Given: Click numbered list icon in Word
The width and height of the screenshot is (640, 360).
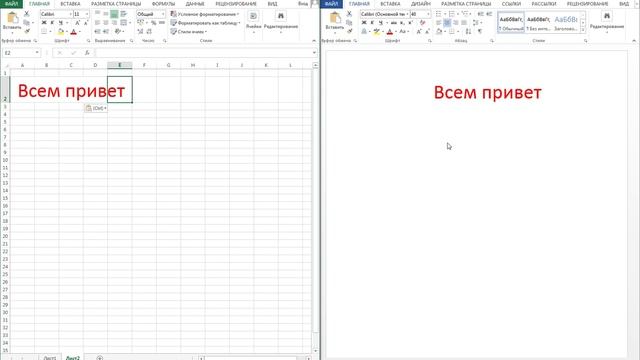Looking at the screenshot, I should tap(451, 14).
